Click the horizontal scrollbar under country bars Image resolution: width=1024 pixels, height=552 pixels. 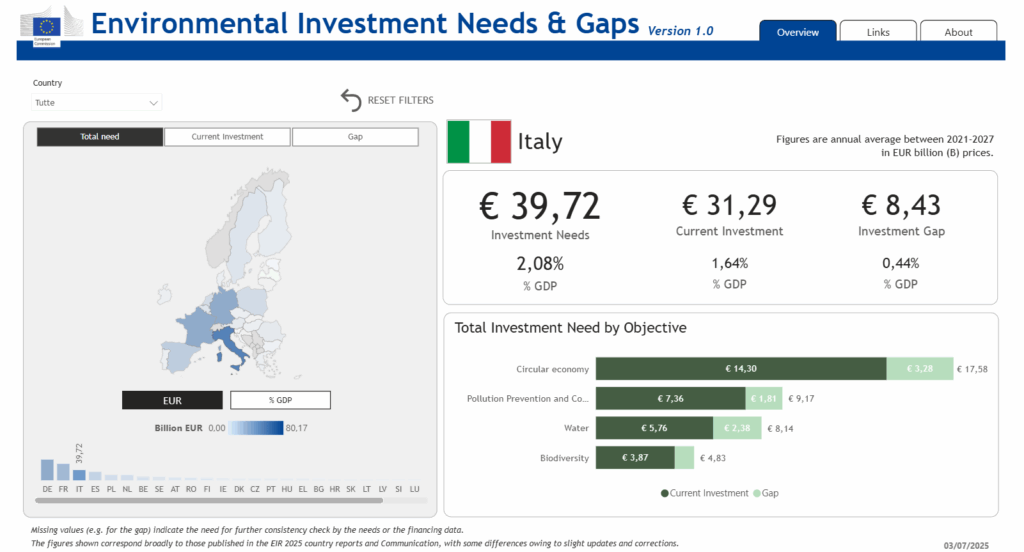tap(210, 500)
